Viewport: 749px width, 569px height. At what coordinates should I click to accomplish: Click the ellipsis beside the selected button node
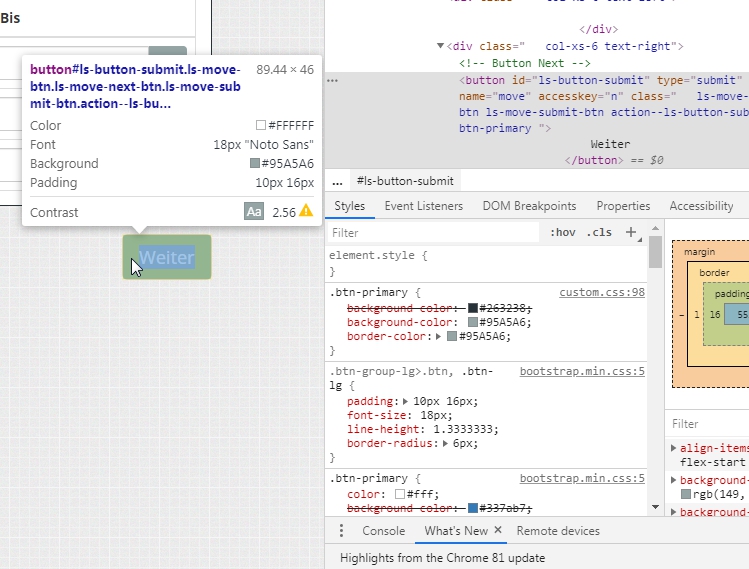click(333, 80)
